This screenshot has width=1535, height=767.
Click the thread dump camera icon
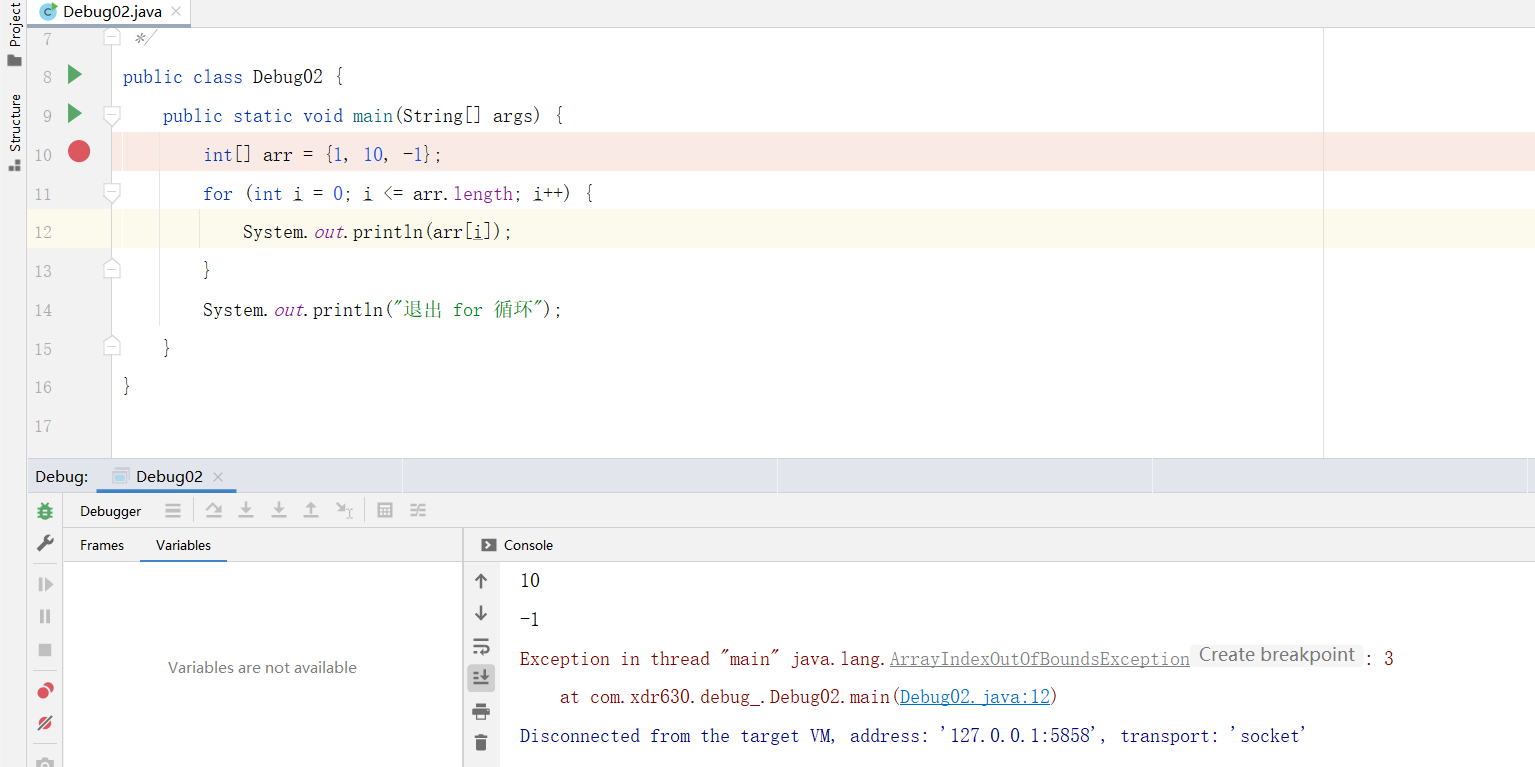[45, 762]
